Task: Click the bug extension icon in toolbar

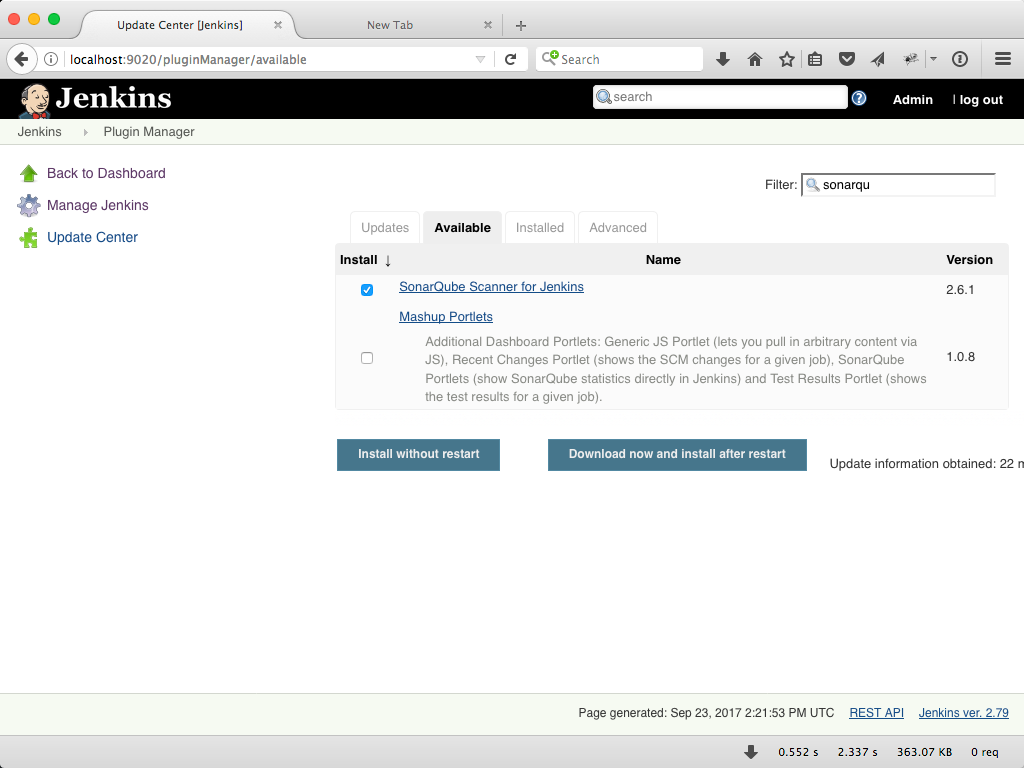Action: click(x=910, y=59)
